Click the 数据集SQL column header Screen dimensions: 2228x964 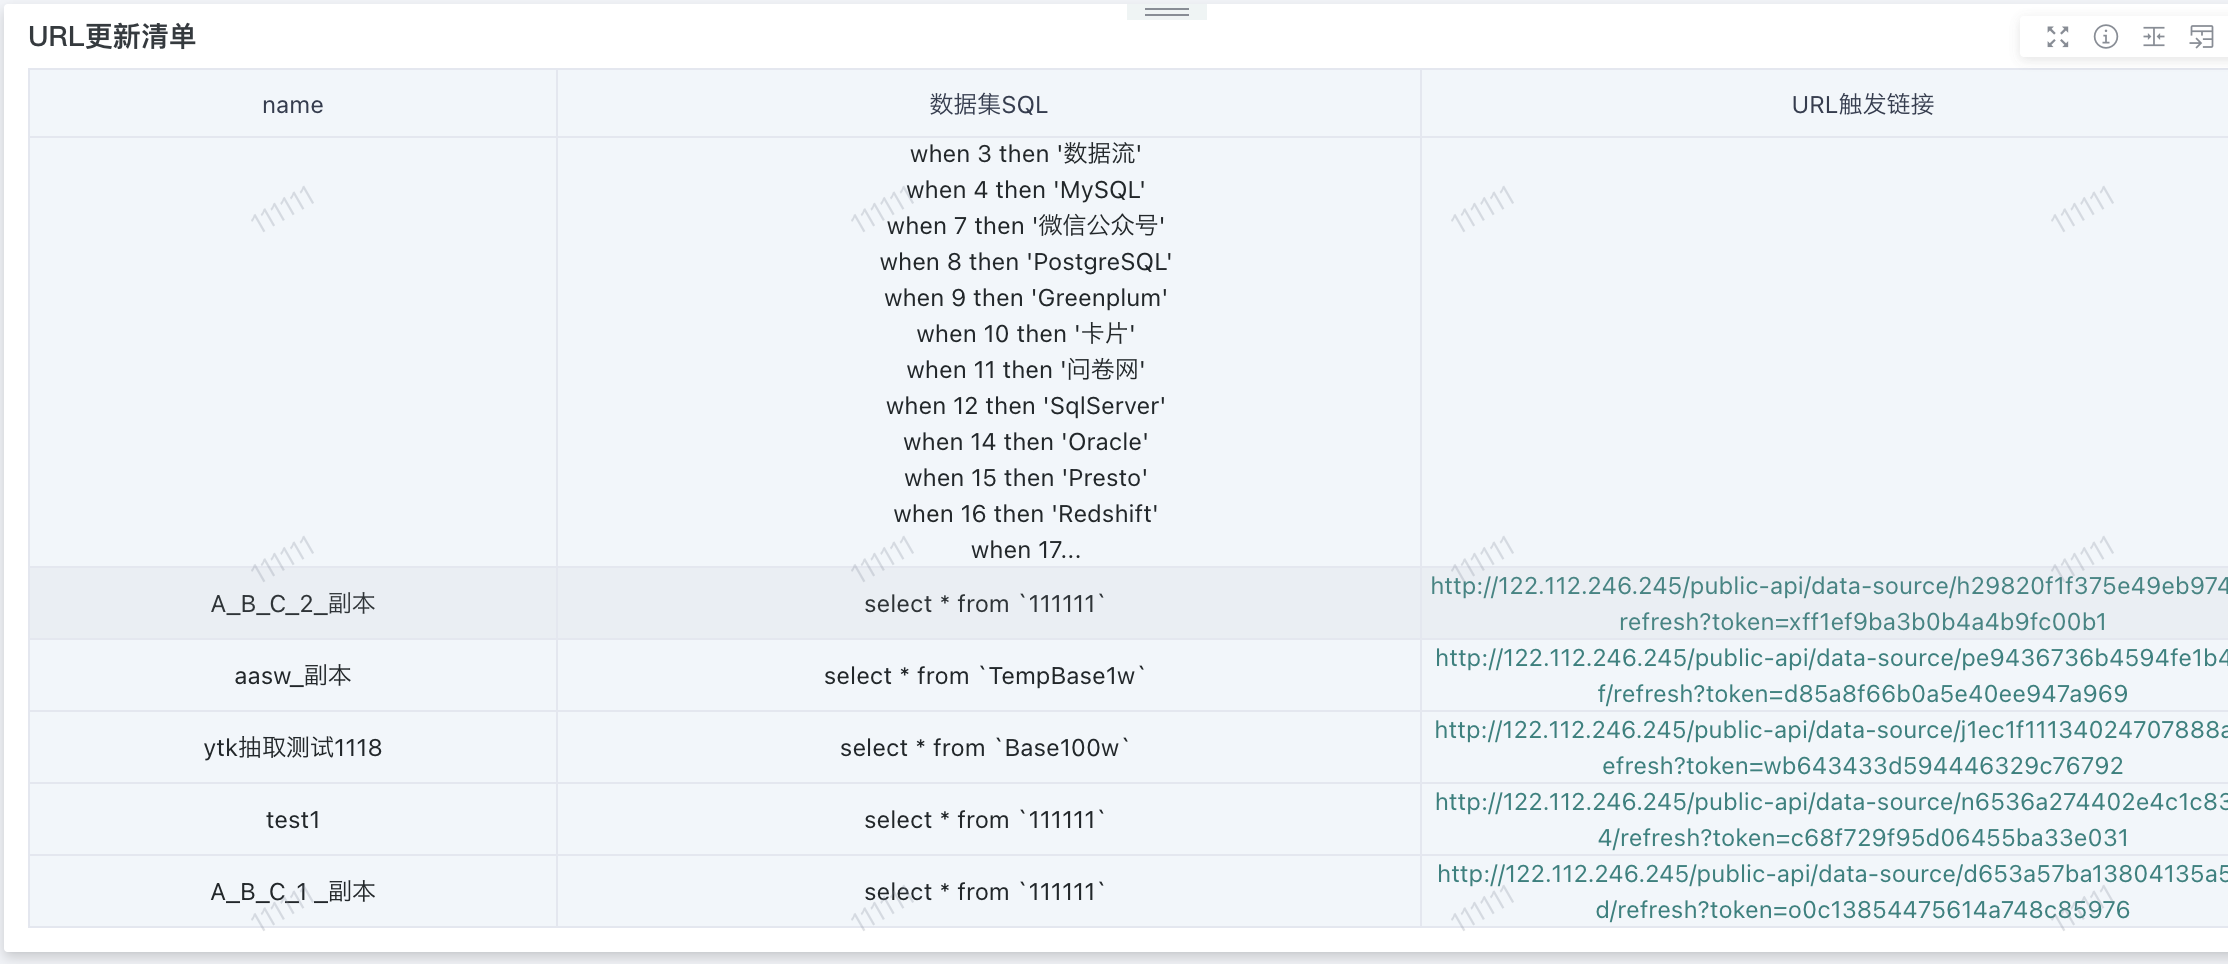coord(988,105)
